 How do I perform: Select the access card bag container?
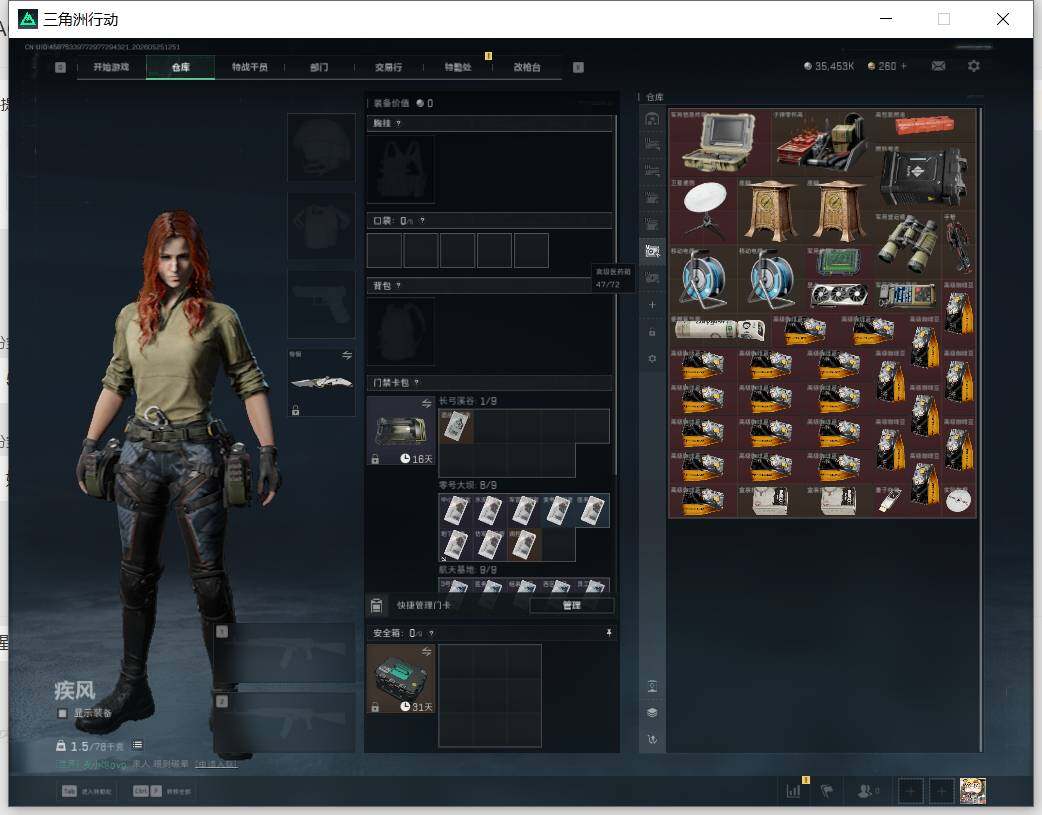click(x=401, y=431)
